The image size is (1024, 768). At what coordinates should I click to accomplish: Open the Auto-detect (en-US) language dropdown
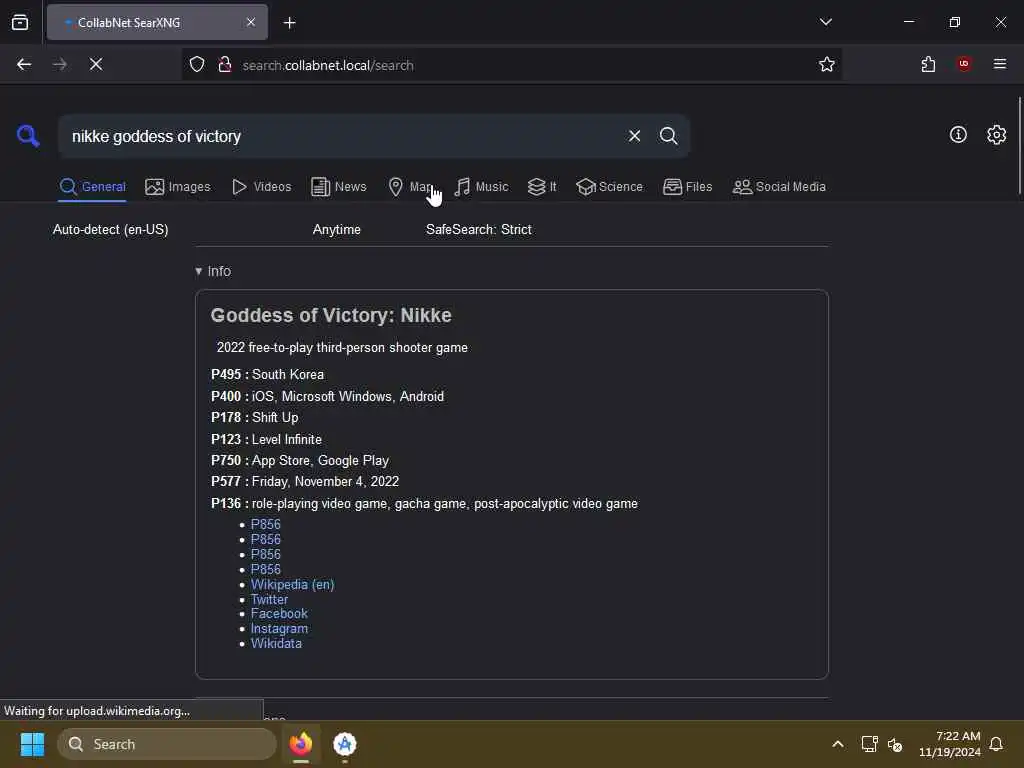(x=110, y=229)
